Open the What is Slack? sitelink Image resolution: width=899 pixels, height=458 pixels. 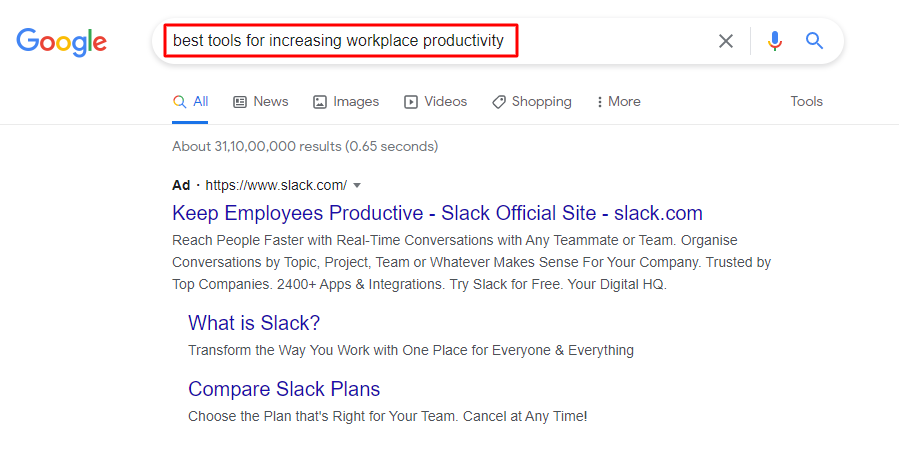[x=254, y=323]
